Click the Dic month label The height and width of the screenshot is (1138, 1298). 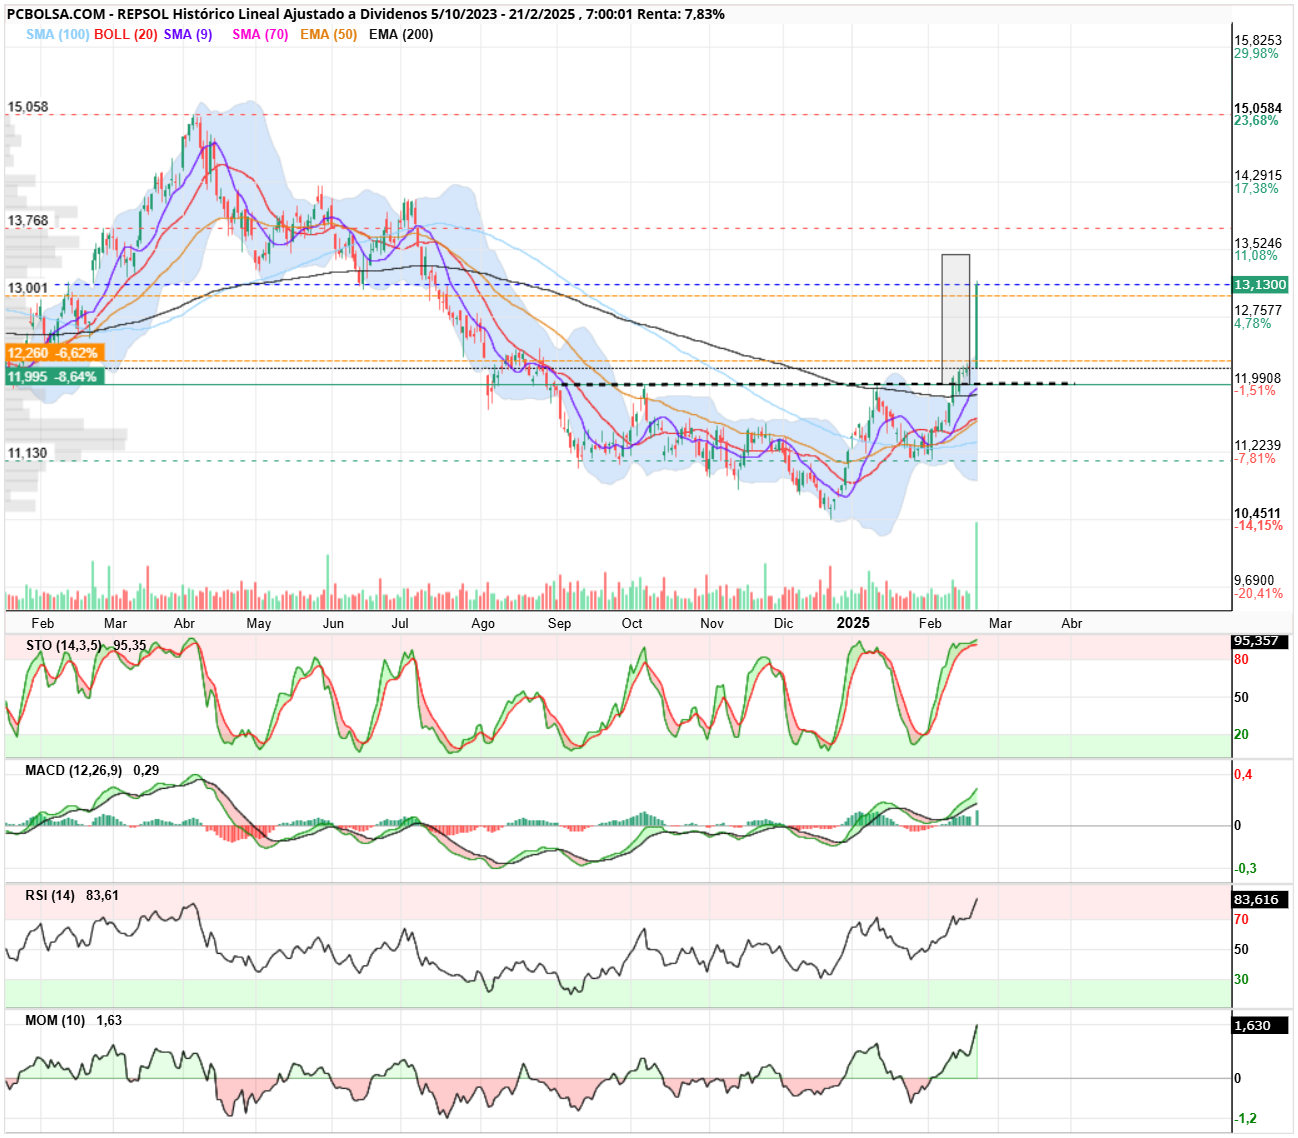[x=784, y=623]
